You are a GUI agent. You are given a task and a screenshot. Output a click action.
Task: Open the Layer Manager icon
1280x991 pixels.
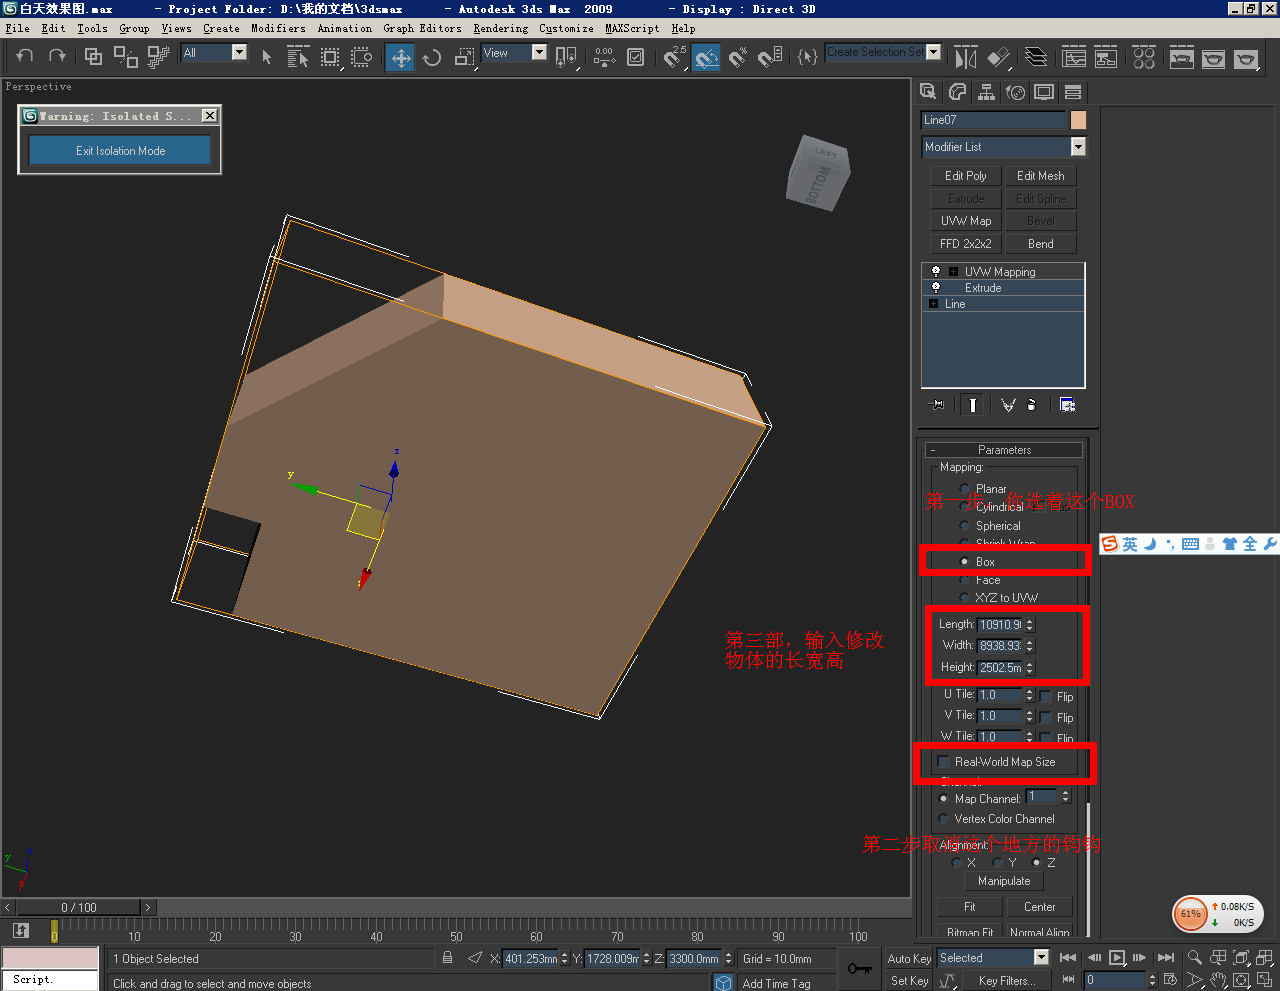coord(1036,58)
